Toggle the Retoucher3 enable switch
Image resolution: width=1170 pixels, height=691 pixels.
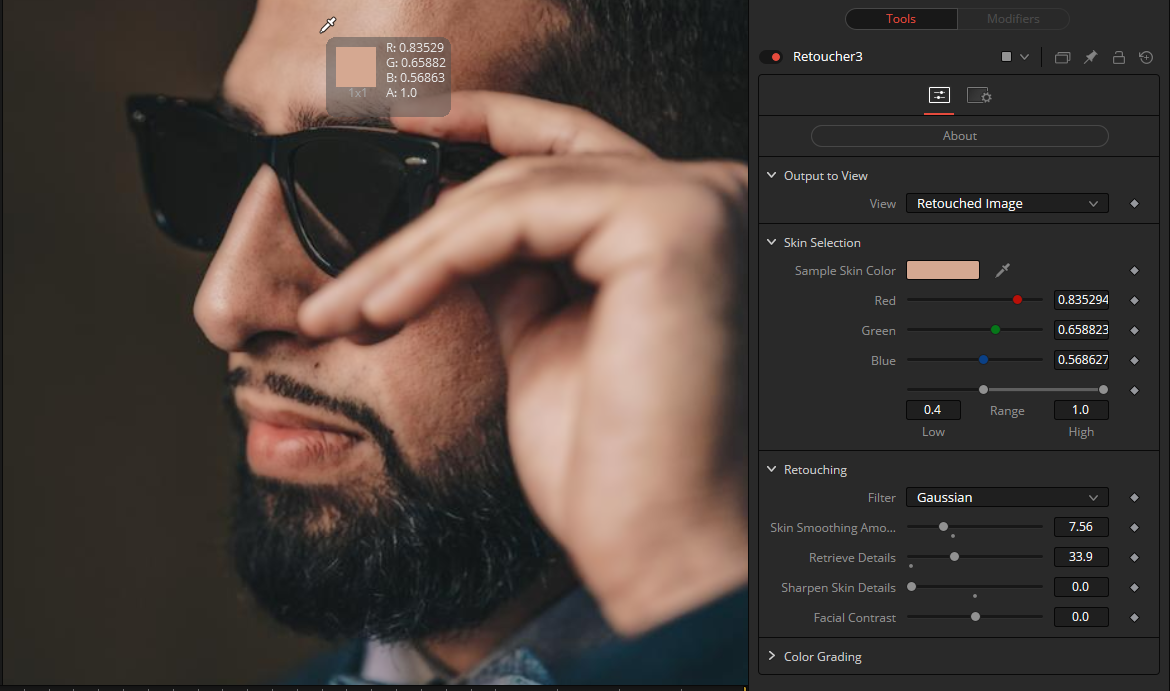coord(770,57)
